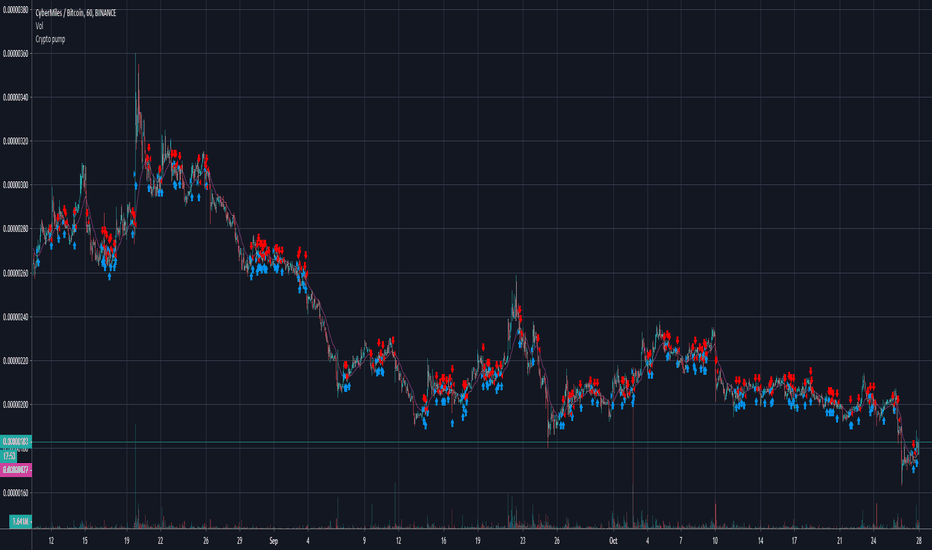This screenshot has height=550, width=932.
Task: Click the 0.00000340 price axis label
Action: point(15,98)
